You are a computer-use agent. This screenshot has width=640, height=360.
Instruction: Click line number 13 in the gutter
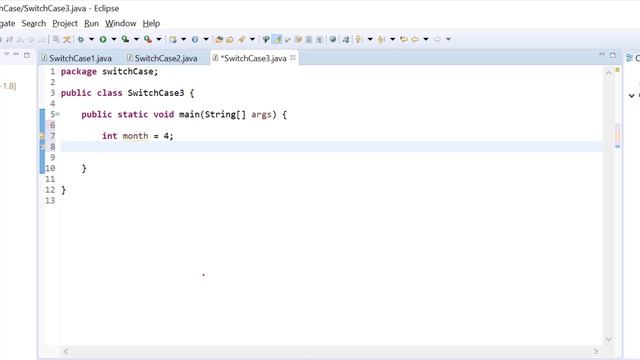[50, 200]
